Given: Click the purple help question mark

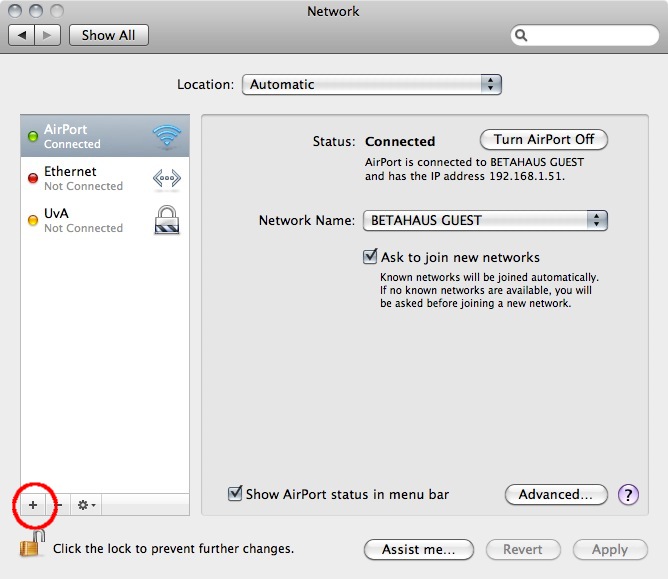Looking at the screenshot, I should [628, 494].
